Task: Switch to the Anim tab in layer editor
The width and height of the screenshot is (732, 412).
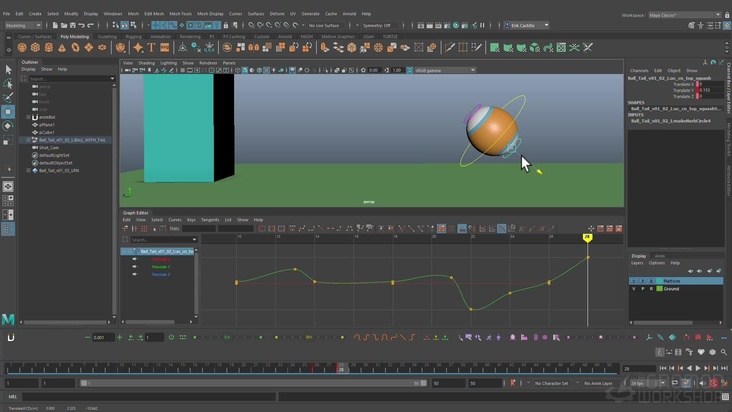Action: 659,255
